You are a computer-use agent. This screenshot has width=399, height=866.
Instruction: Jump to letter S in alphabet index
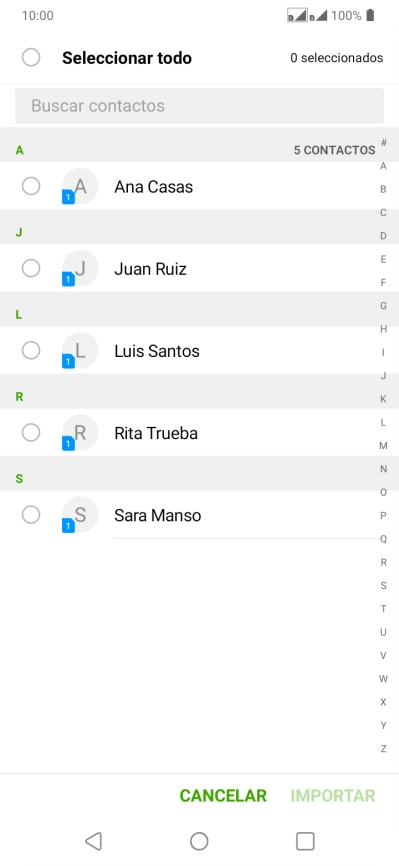tap(383, 585)
